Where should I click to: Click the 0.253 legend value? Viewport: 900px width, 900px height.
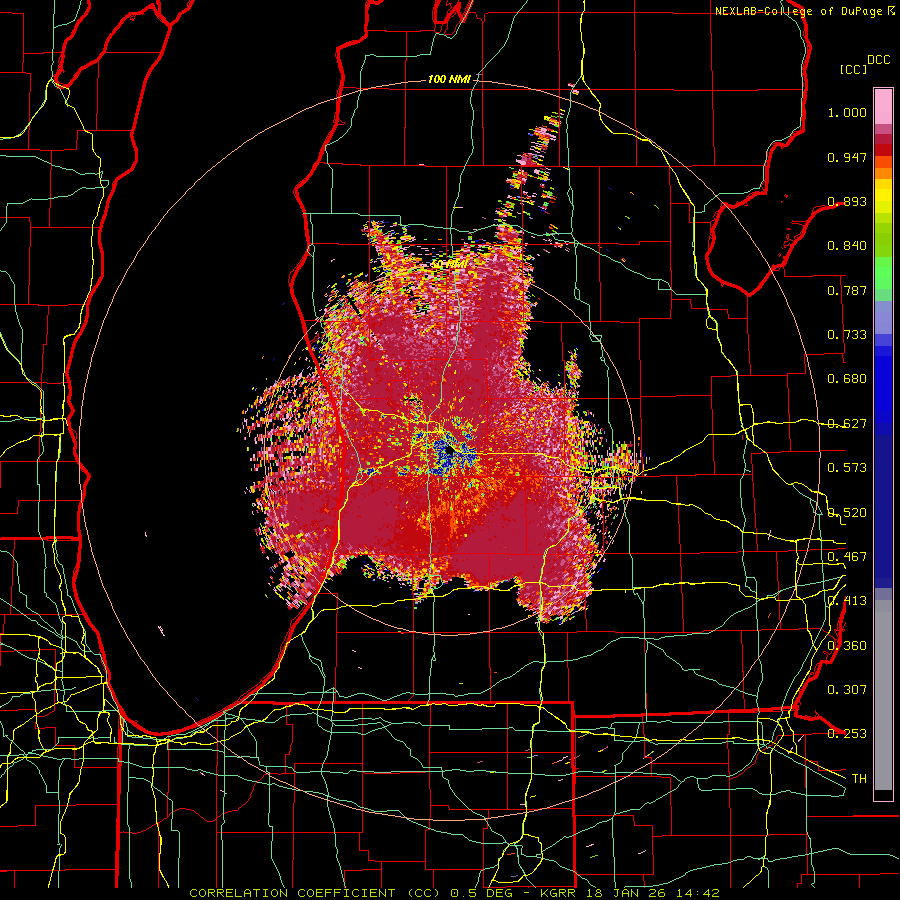click(847, 734)
